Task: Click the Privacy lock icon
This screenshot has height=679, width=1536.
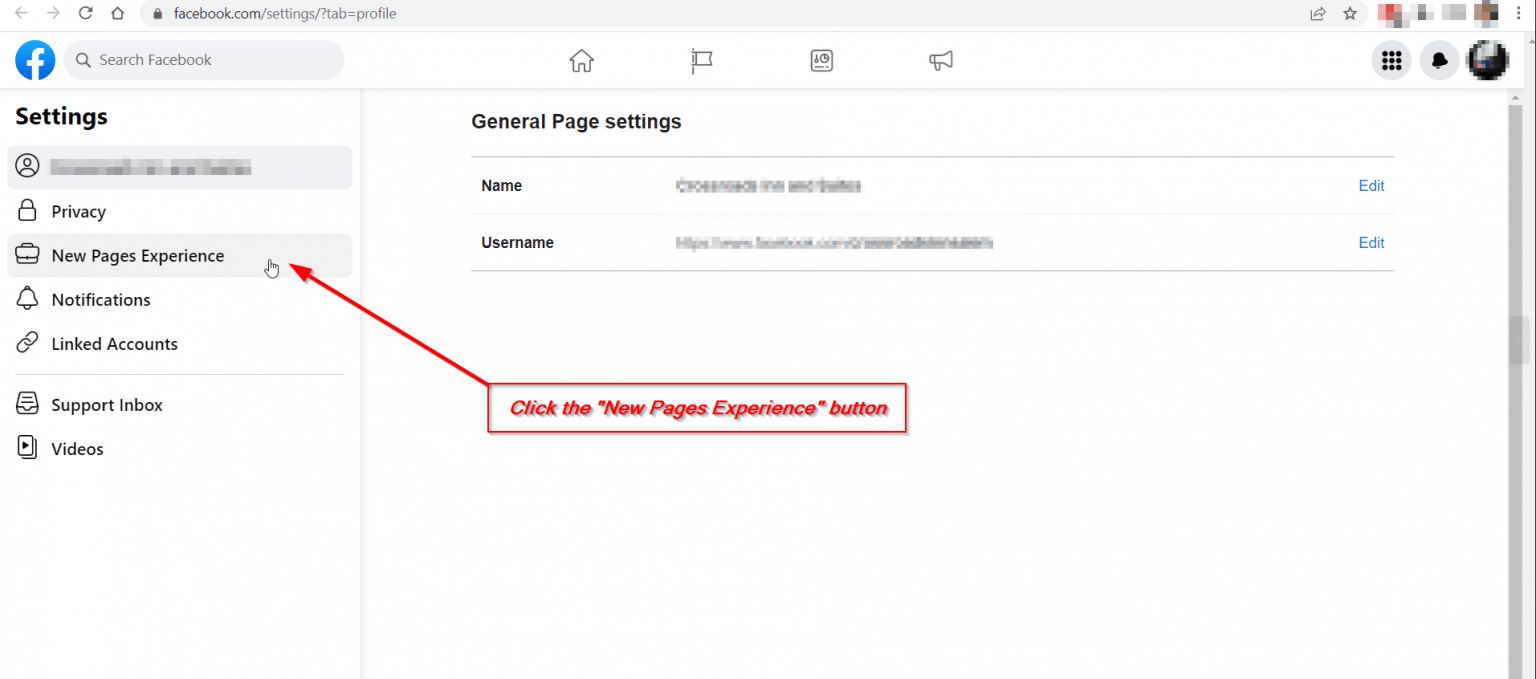Action: [x=27, y=211]
